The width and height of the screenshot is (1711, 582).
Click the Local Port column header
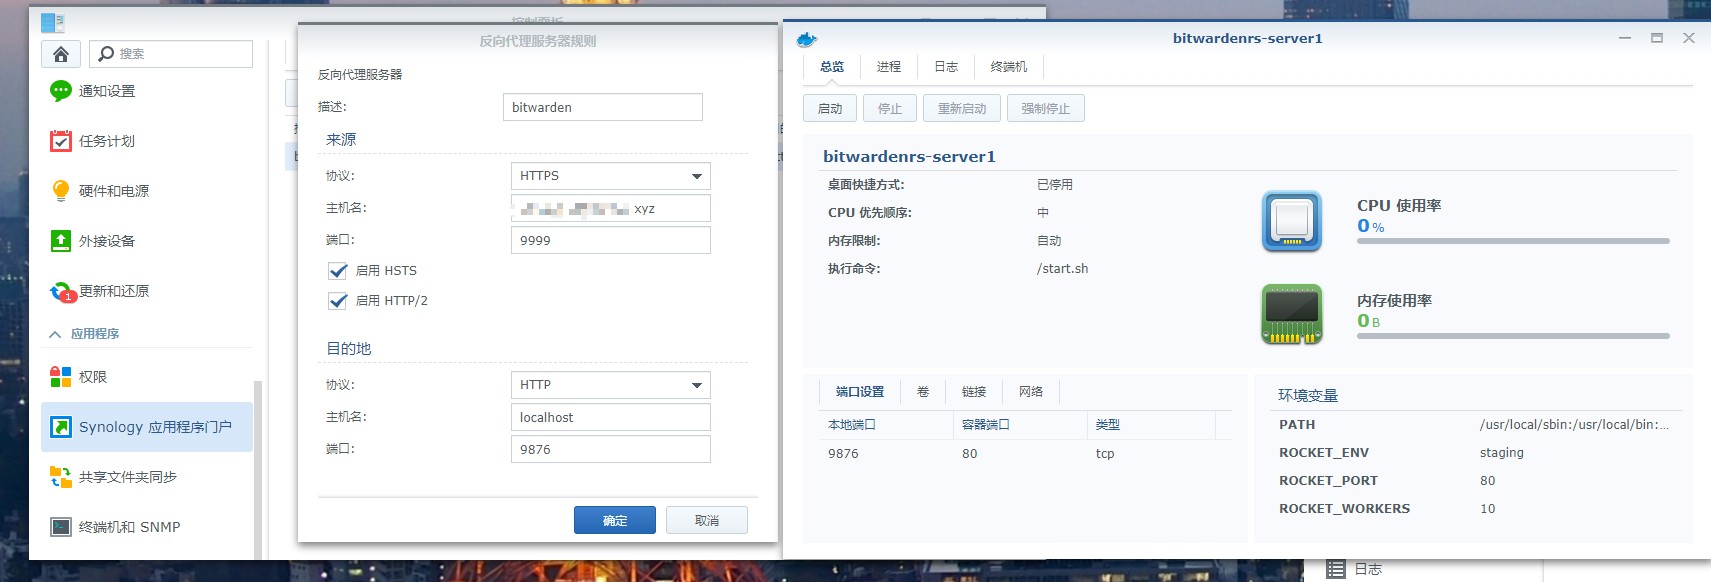tap(886, 425)
